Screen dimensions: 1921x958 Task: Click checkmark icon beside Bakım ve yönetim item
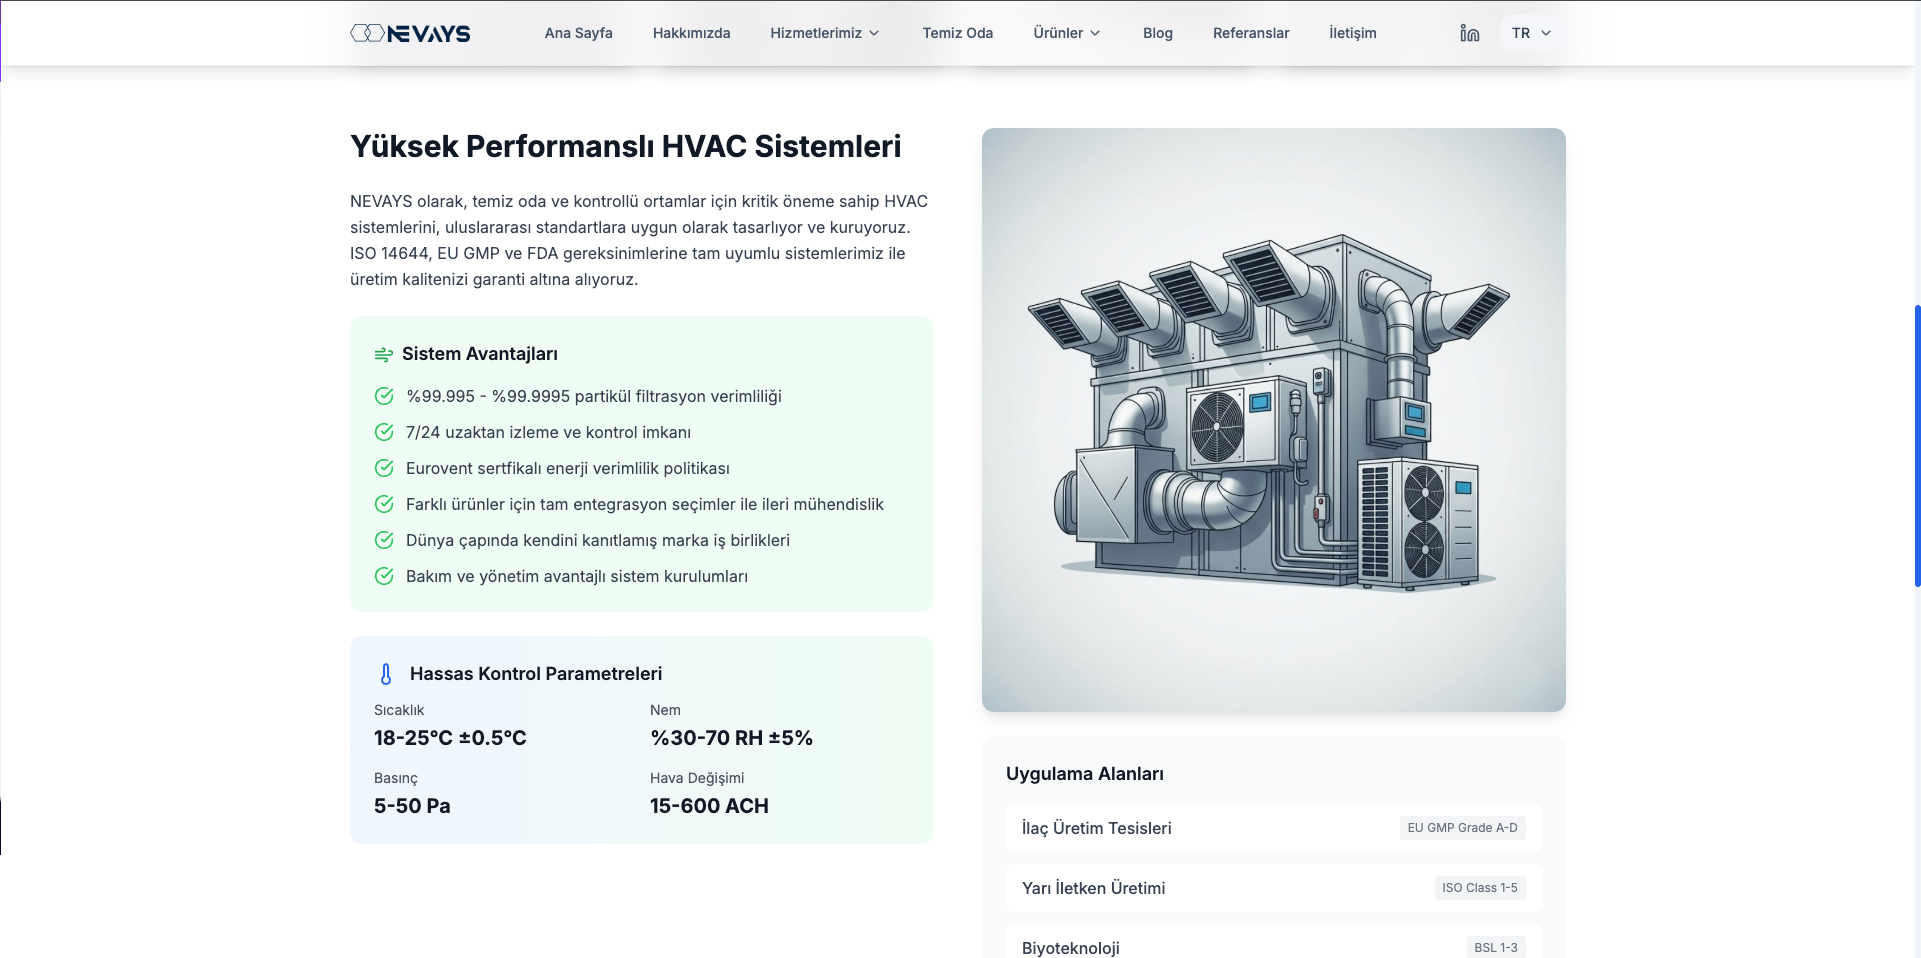384,576
